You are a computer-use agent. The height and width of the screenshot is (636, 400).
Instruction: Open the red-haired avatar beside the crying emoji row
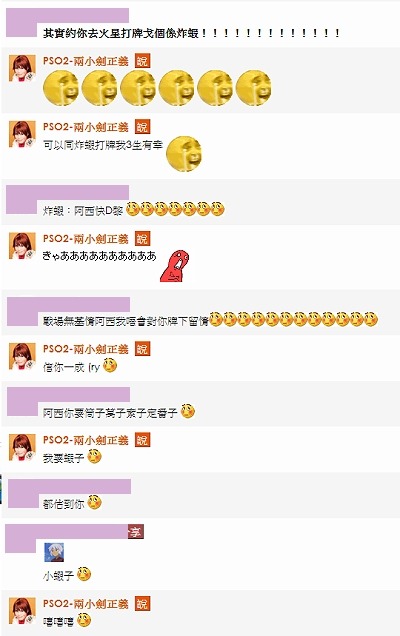pos(22,69)
